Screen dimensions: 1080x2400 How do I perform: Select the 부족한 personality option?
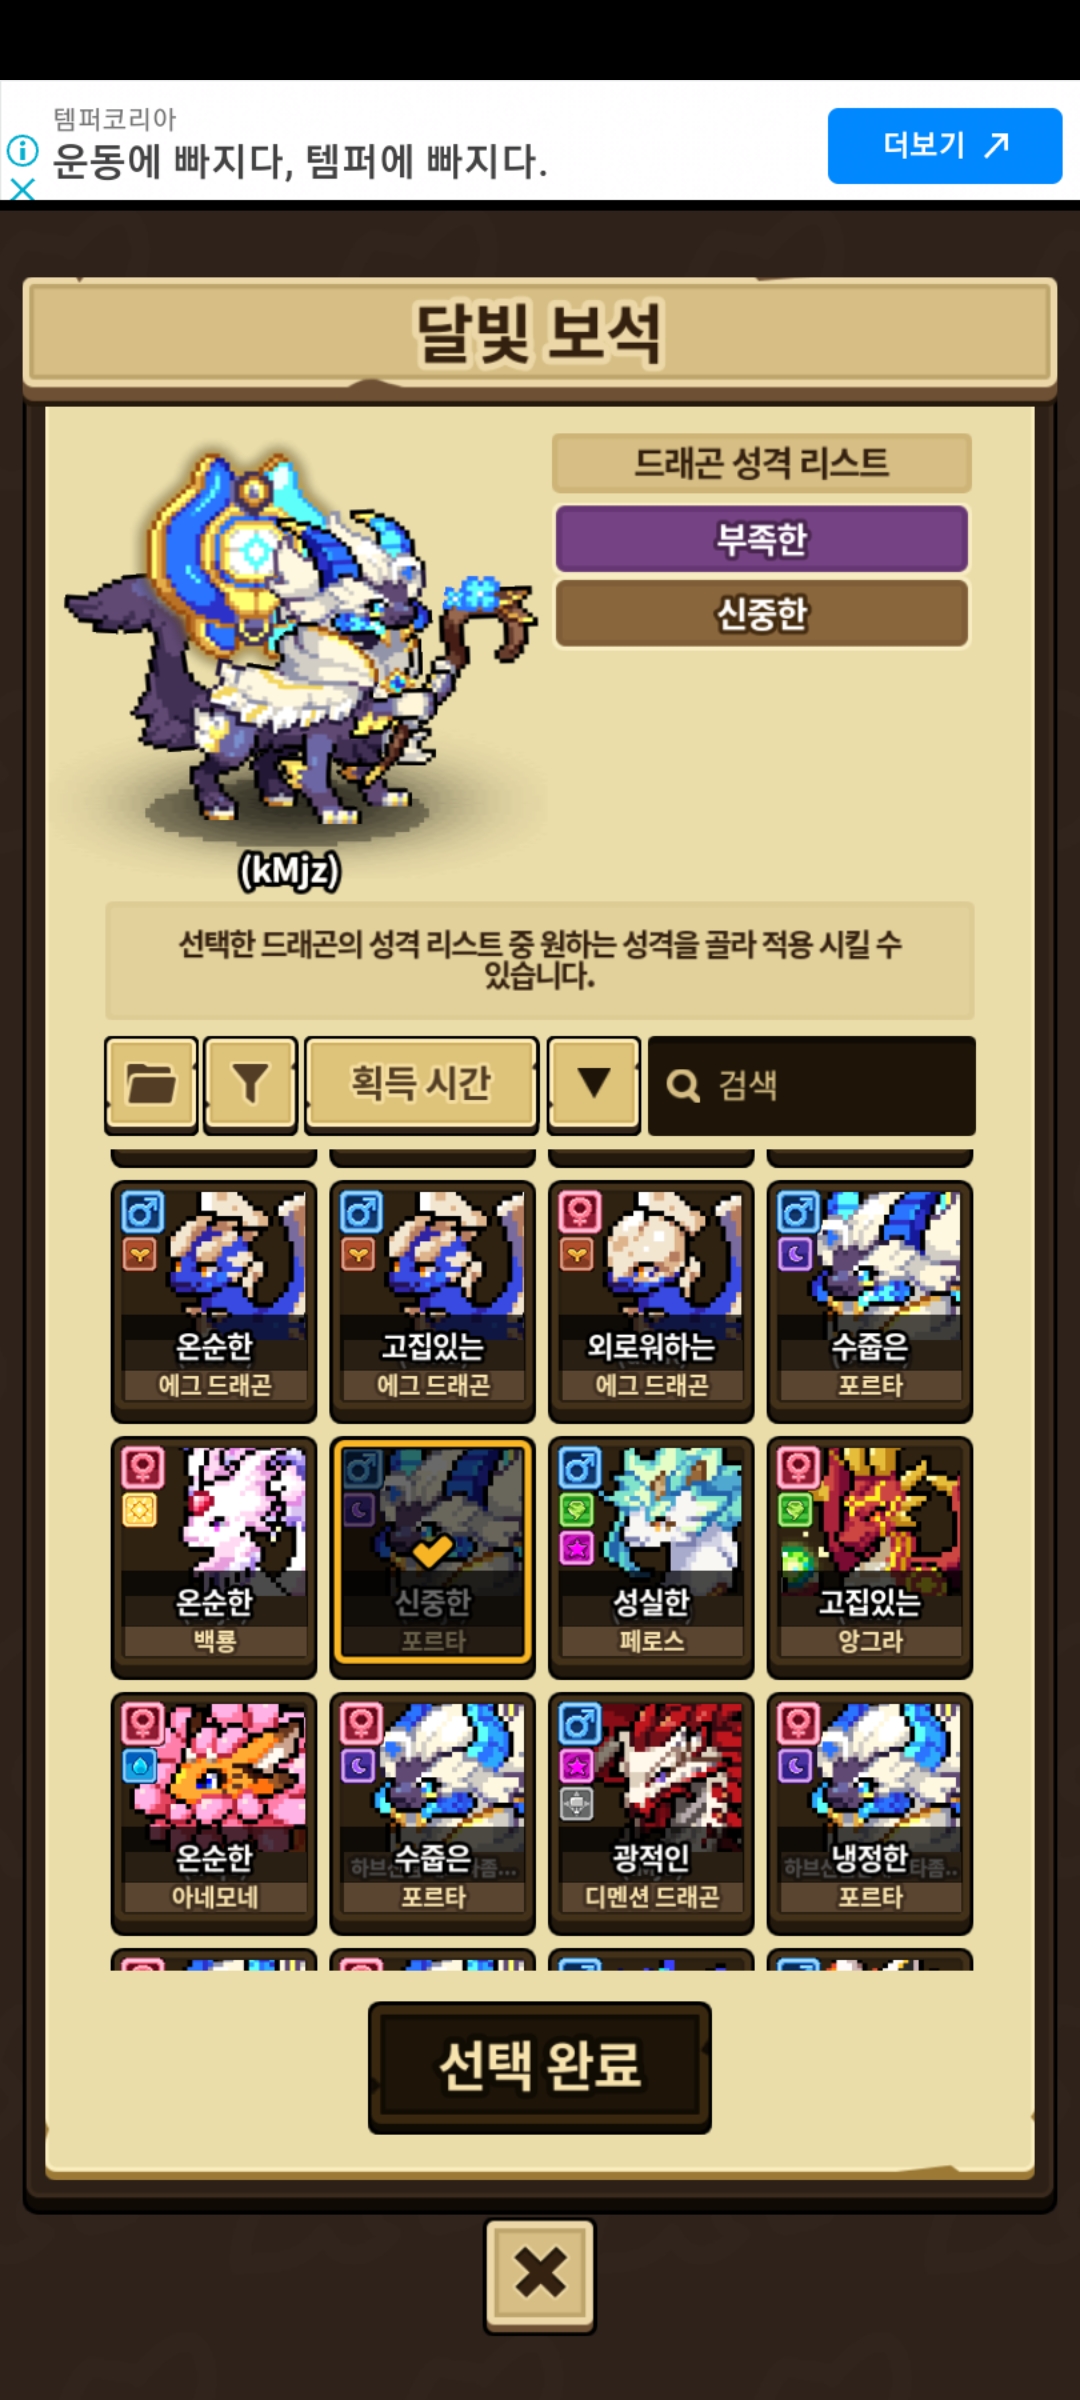[x=761, y=539]
